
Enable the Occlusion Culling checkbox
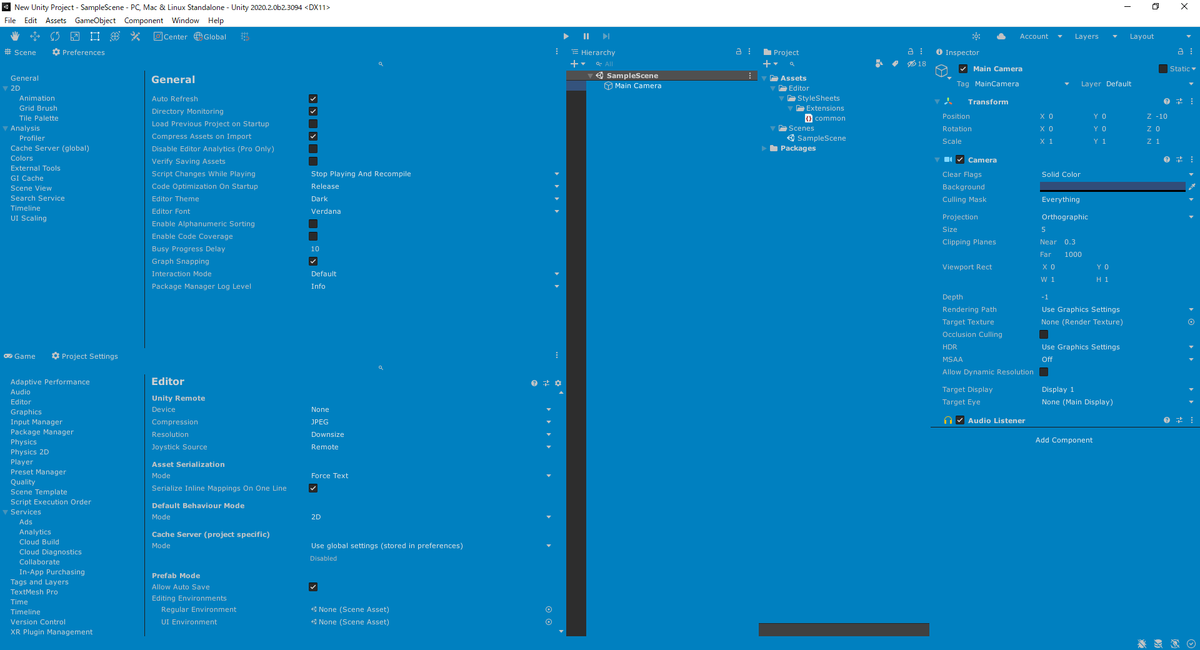1044,335
